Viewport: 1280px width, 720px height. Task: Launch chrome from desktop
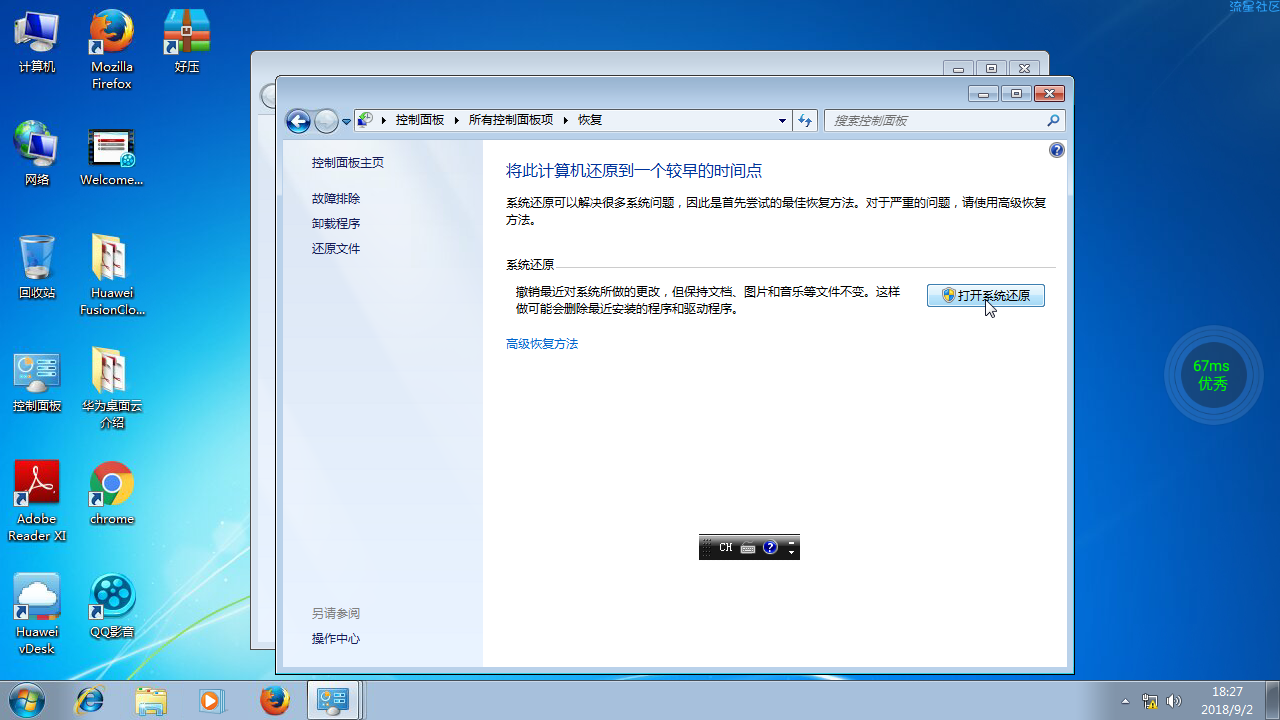pos(112,493)
